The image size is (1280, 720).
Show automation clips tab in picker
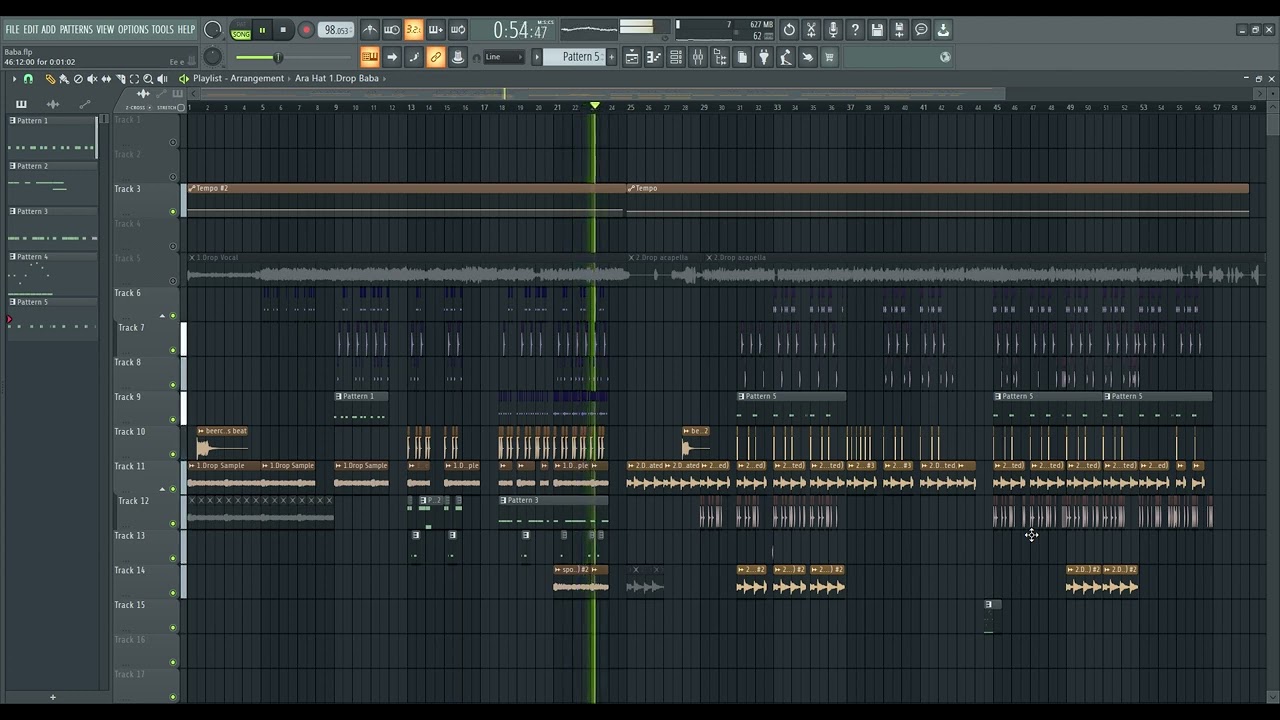tap(85, 104)
